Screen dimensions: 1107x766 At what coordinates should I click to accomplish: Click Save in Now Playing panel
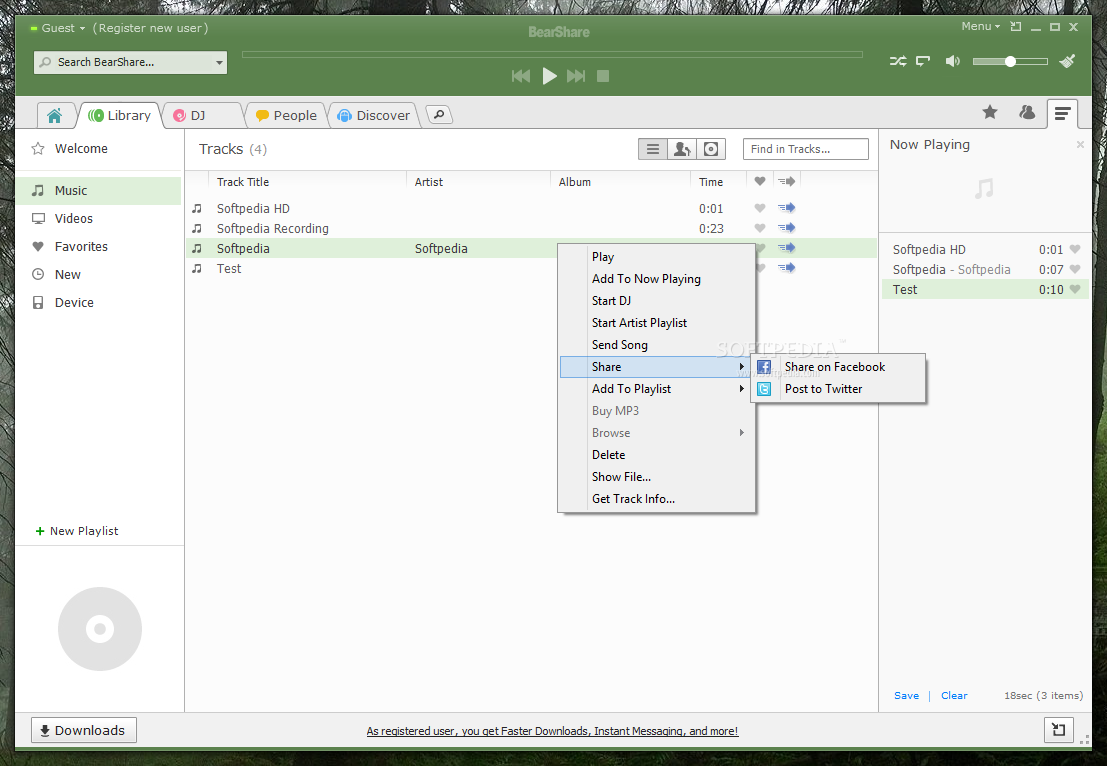906,695
